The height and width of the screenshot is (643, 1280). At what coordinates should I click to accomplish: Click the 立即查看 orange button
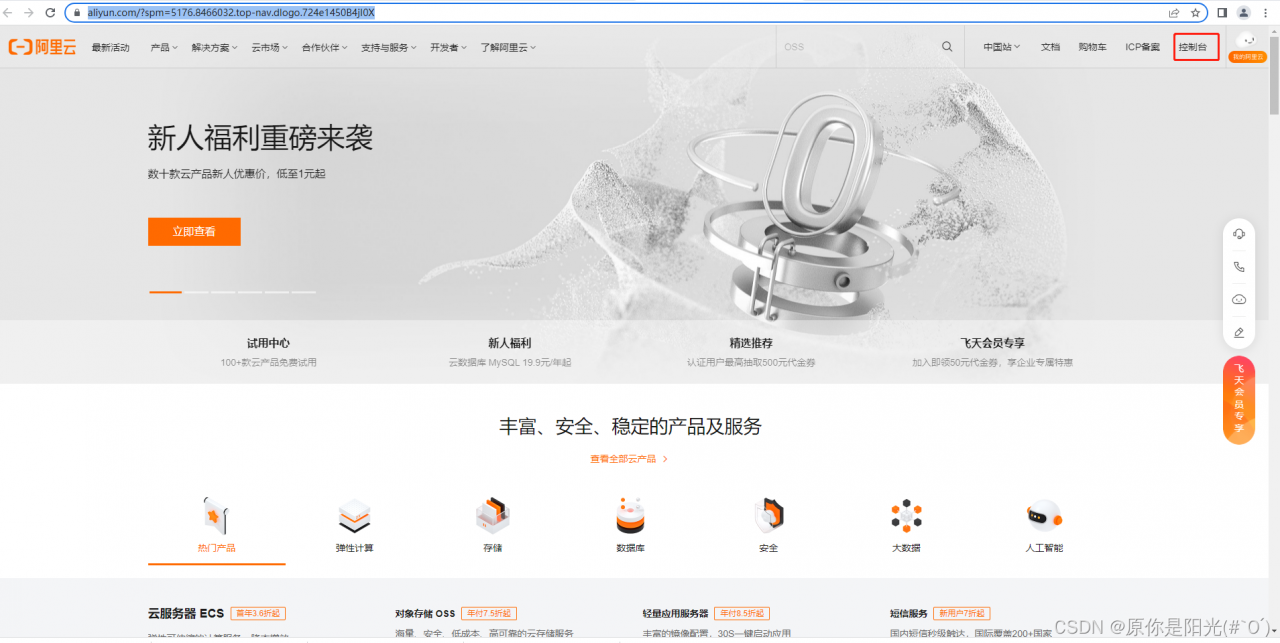click(194, 231)
